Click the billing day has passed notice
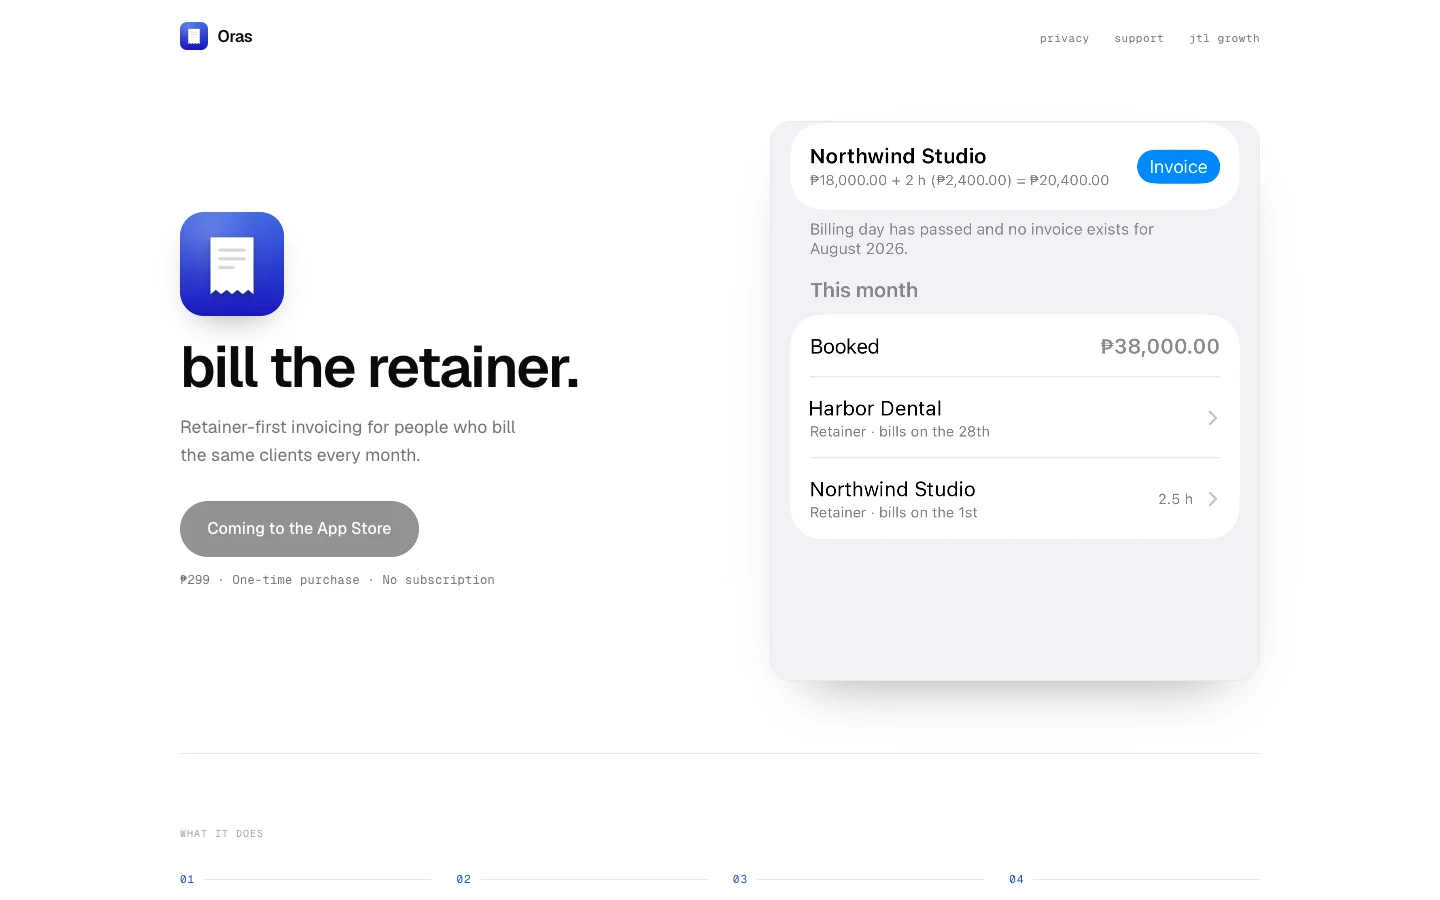 coord(981,239)
